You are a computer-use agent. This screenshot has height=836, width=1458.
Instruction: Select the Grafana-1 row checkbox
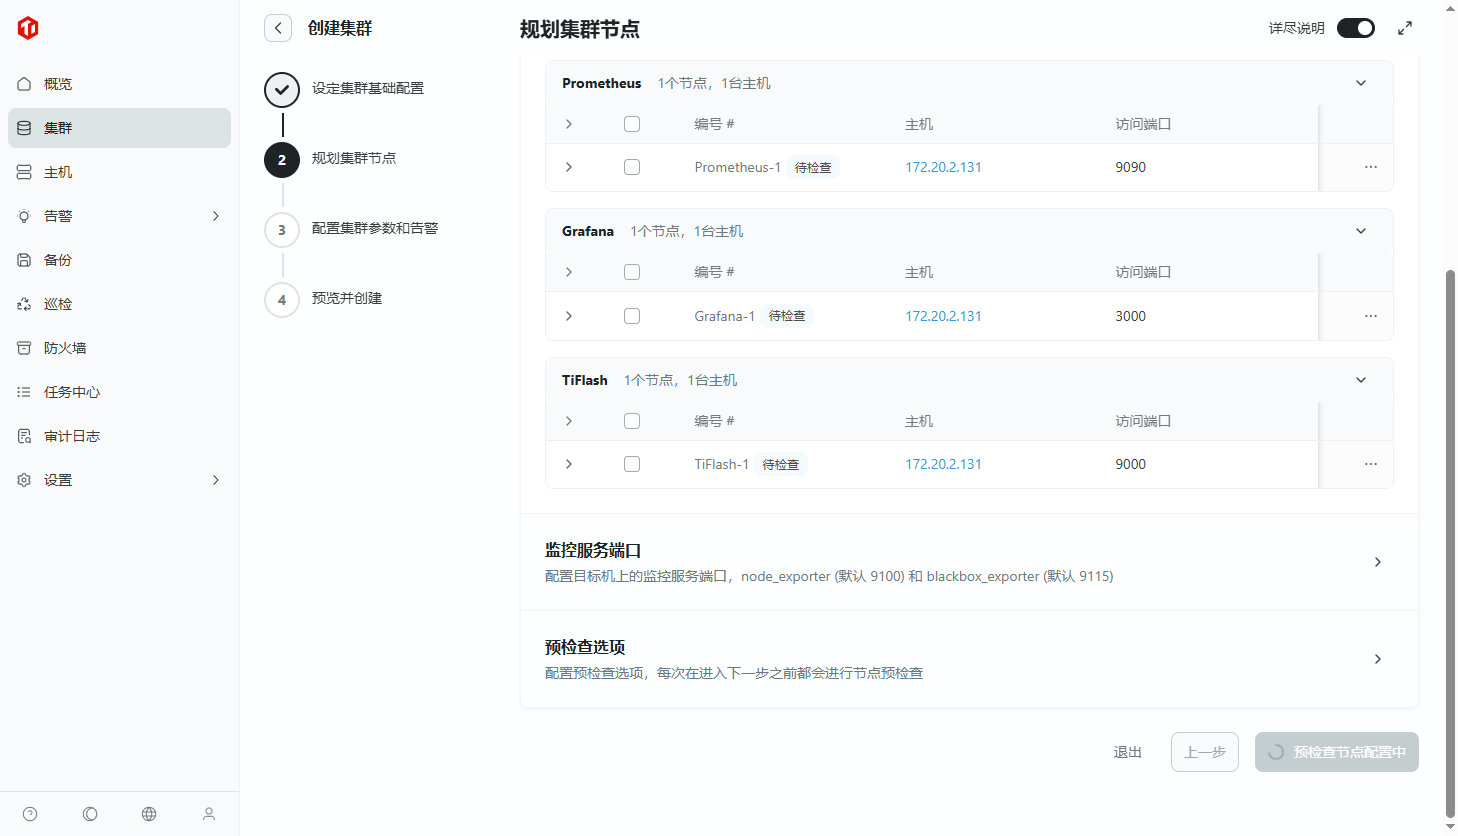[632, 316]
